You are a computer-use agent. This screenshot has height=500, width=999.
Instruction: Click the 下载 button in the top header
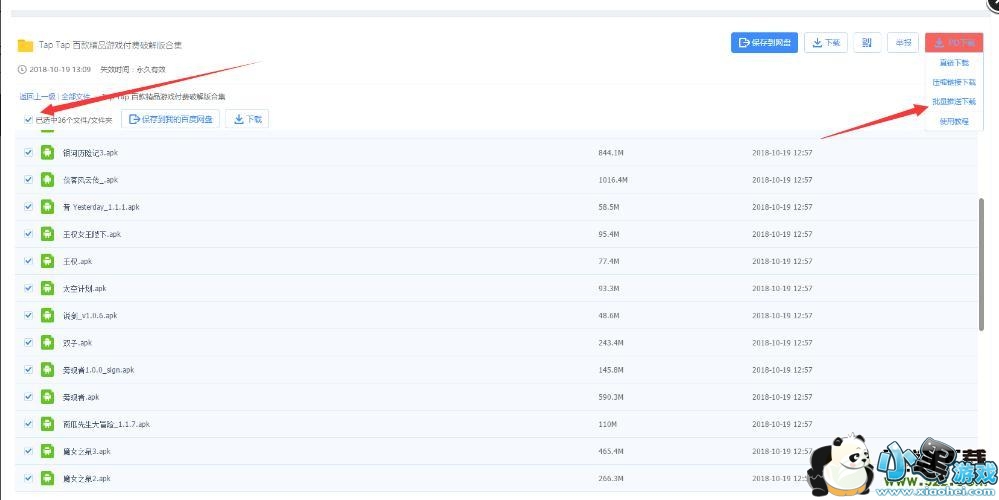pyautogui.click(x=826, y=43)
